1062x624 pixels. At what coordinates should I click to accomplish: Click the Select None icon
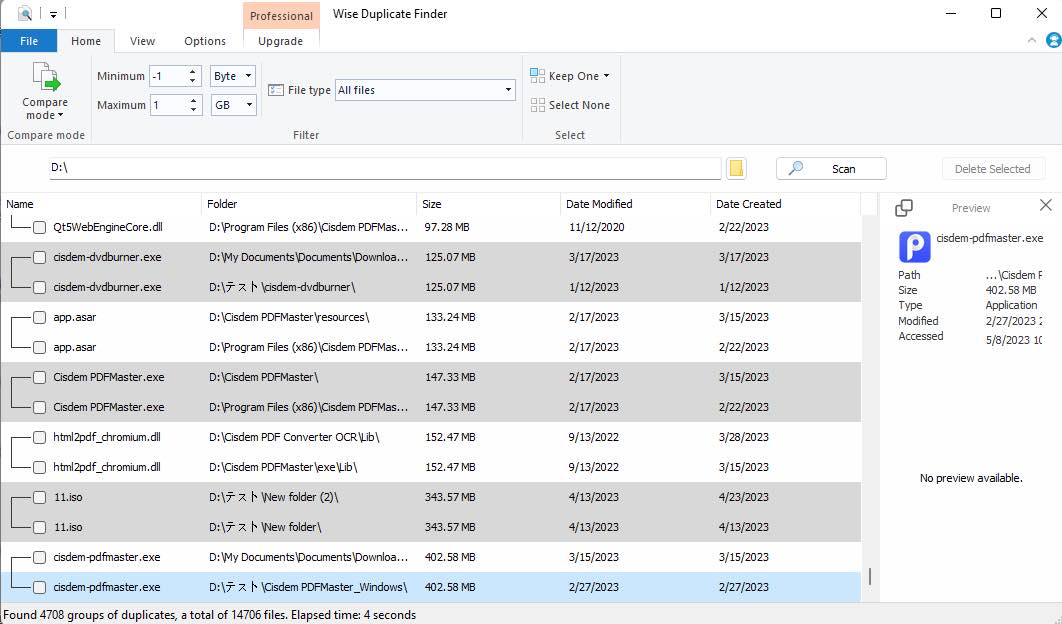(x=538, y=105)
